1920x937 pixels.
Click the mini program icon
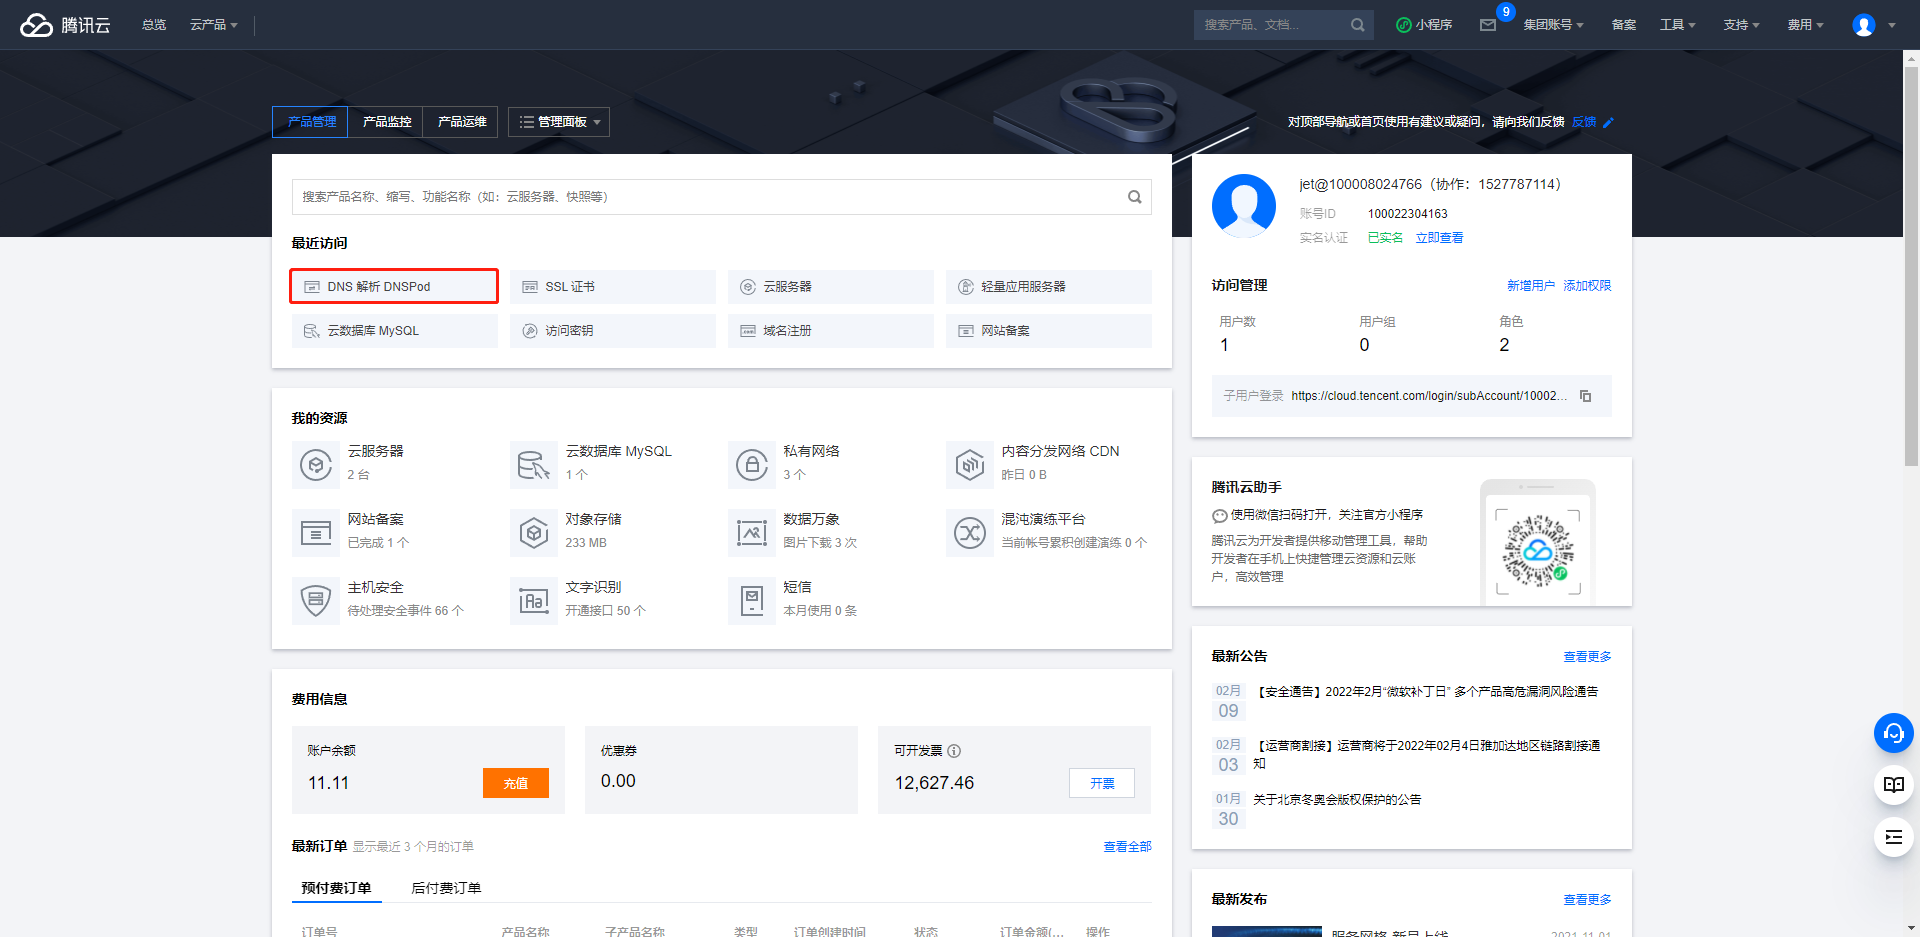[x=1404, y=25]
